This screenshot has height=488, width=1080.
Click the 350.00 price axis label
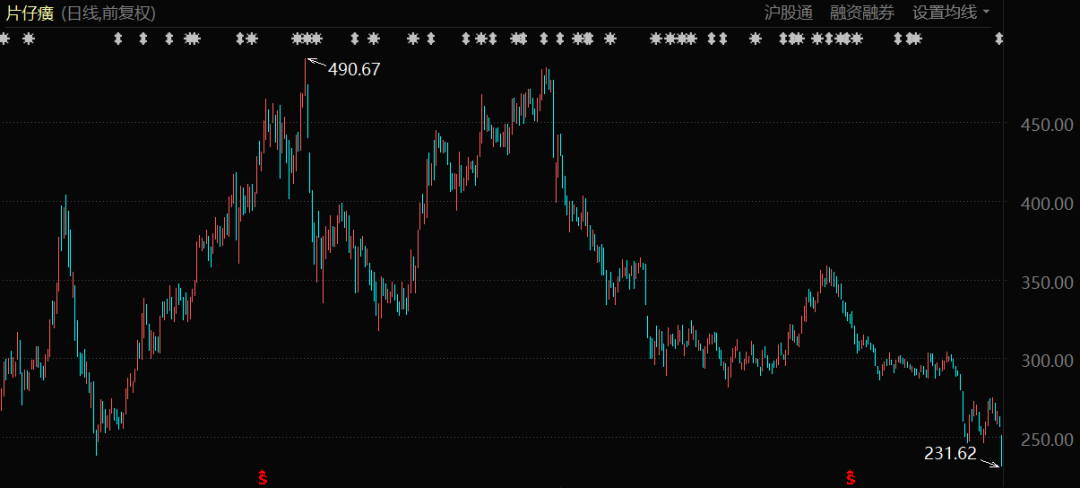pos(1041,282)
